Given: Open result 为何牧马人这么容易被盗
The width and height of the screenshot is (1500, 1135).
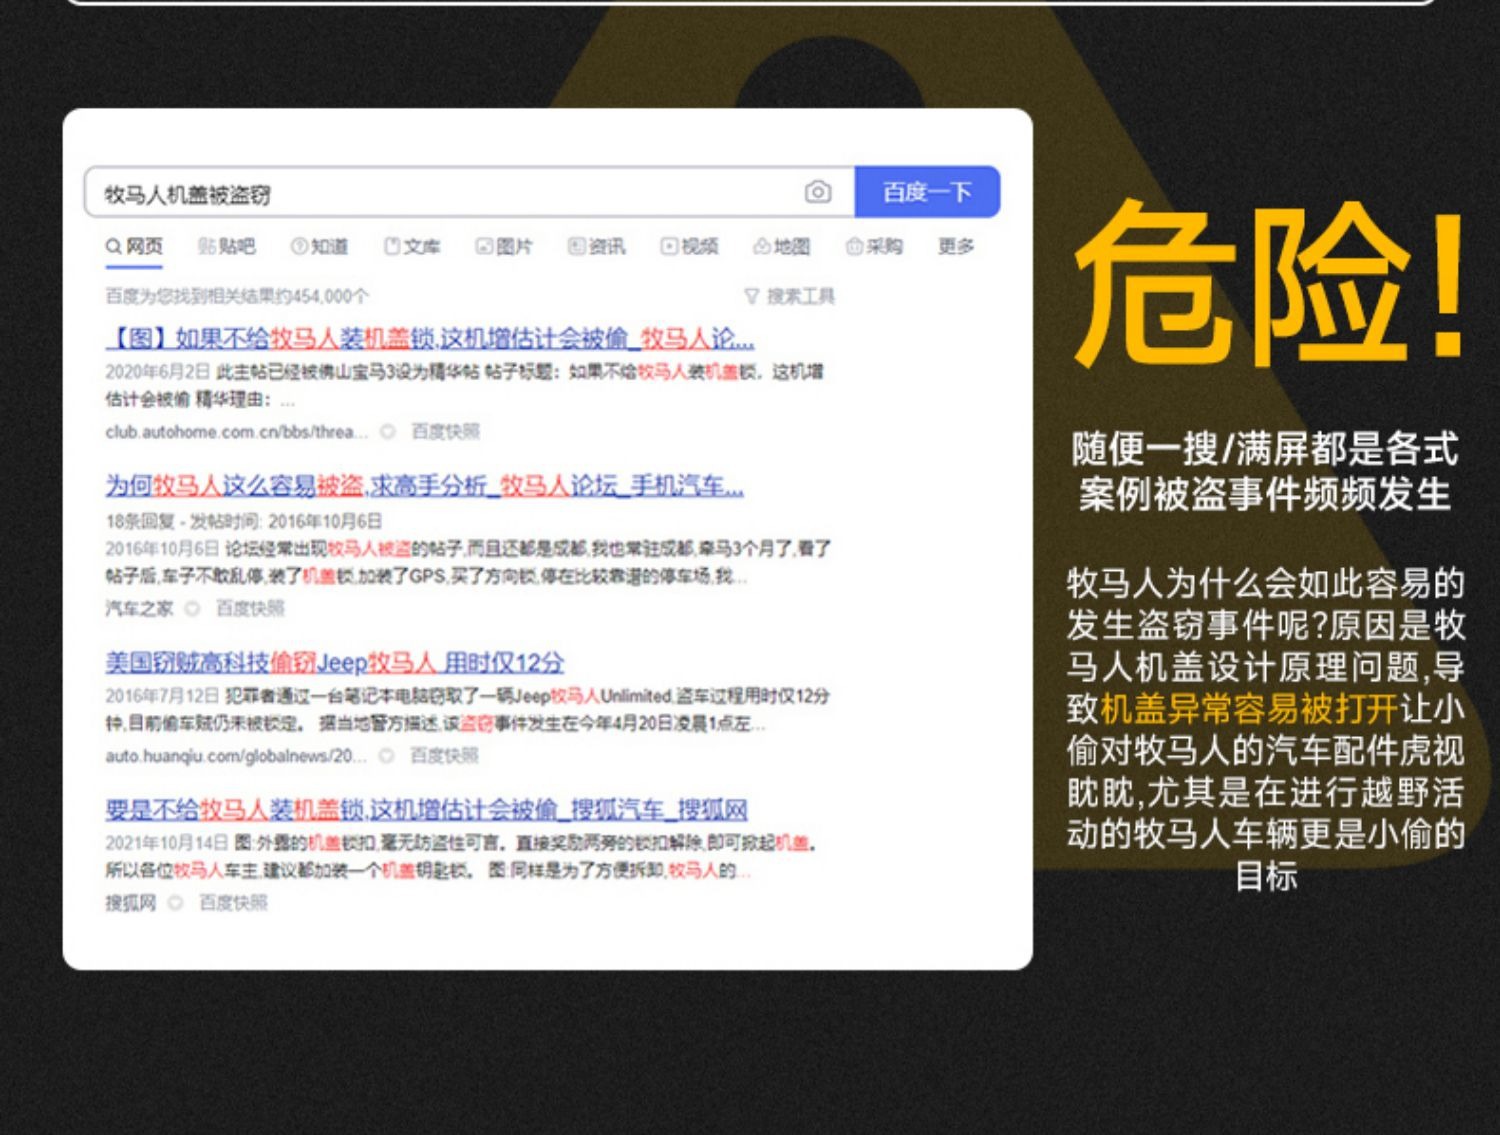Looking at the screenshot, I should (425, 487).
